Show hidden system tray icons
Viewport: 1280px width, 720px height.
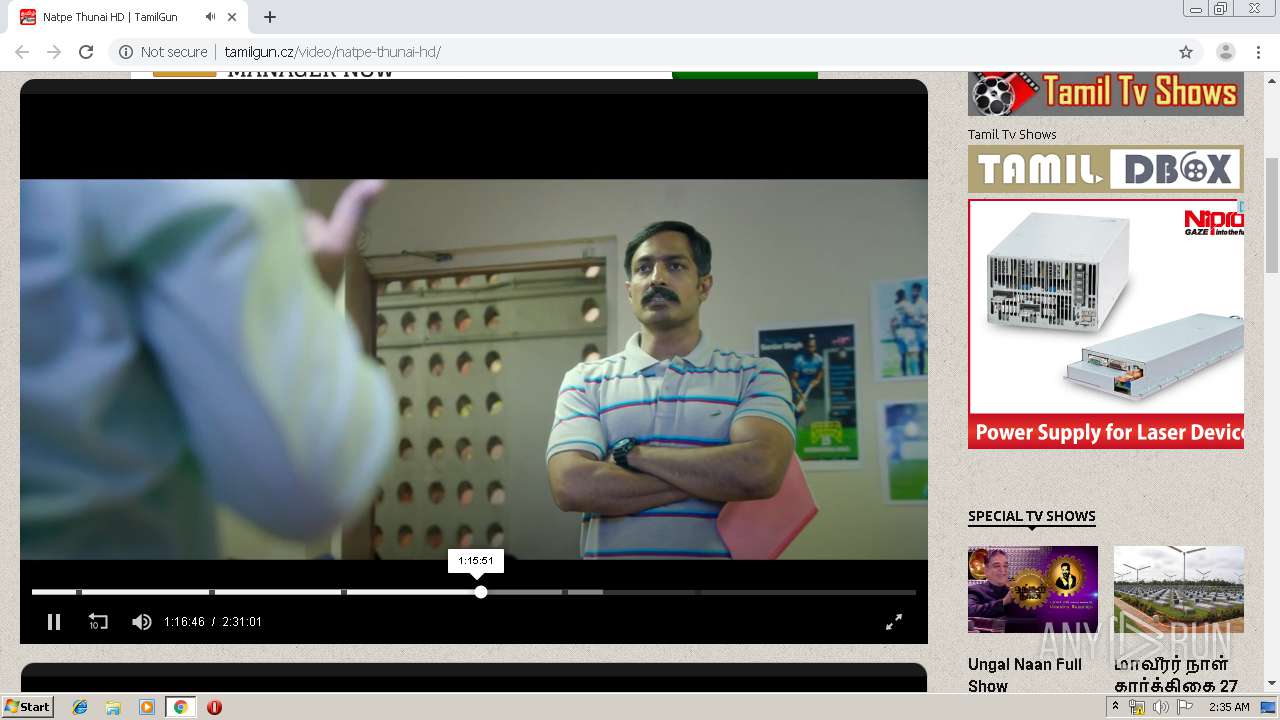pos(1115,706)
